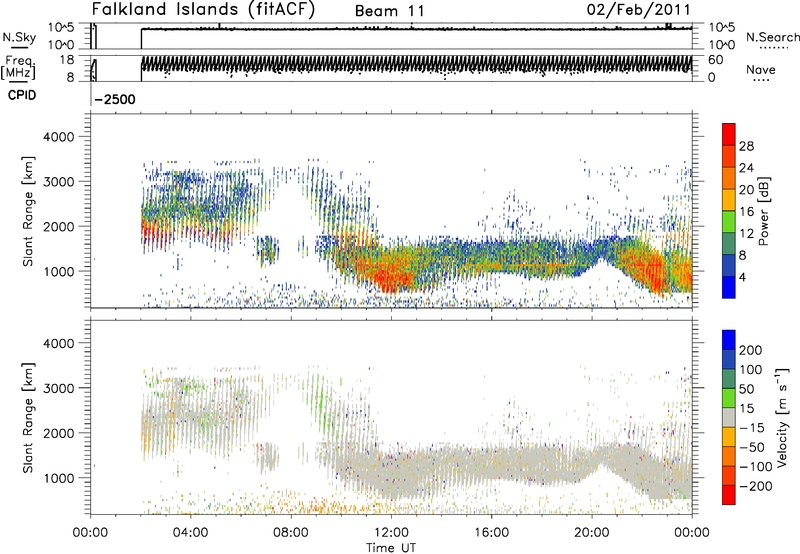This screenshot has height=554, width=800.
Task: Click the 'N.Search' legend label
Action: (772, 37)
